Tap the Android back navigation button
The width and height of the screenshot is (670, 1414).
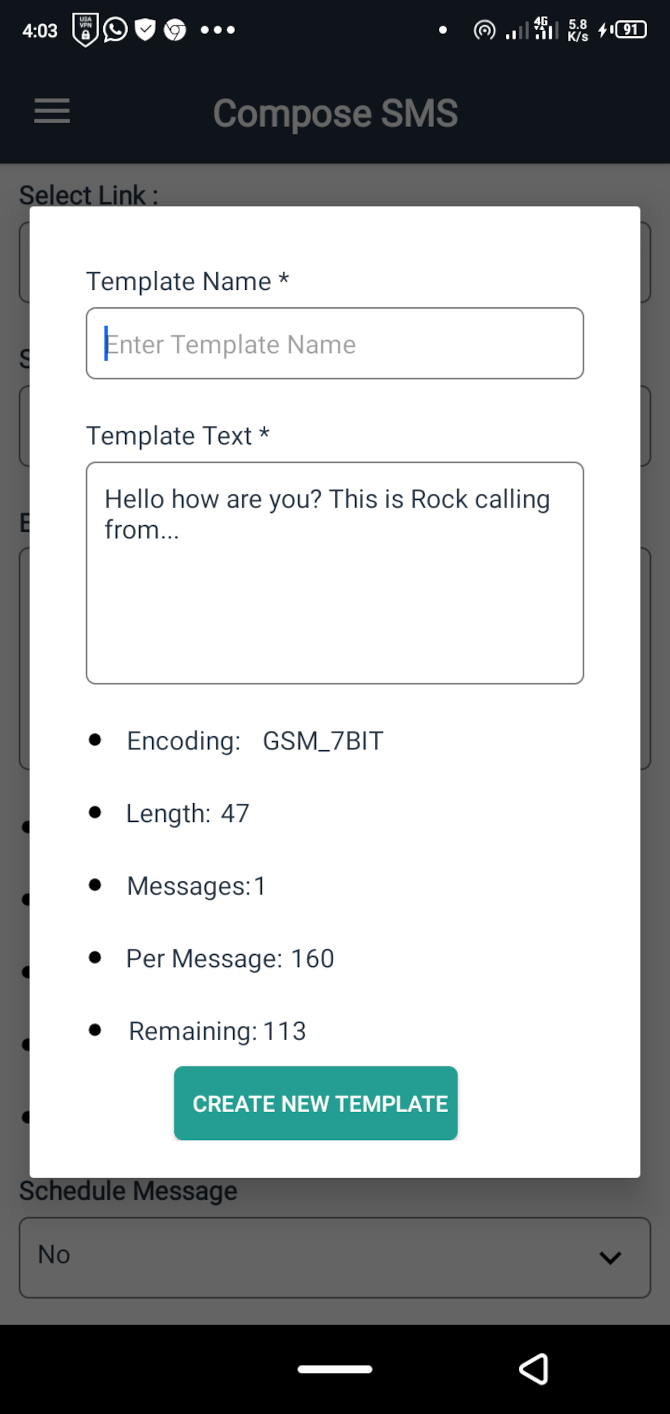click(535, 1369)
